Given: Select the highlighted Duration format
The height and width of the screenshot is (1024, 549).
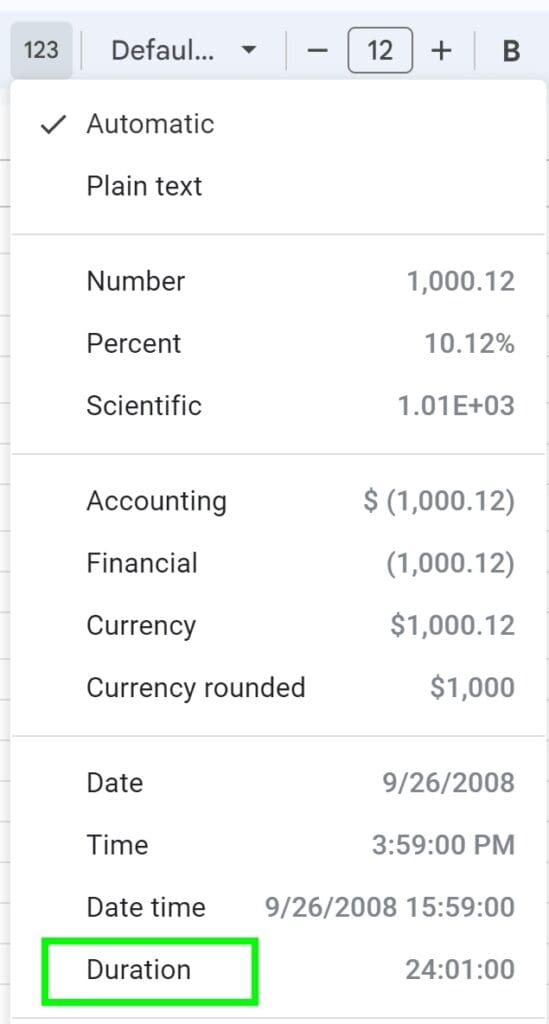Looking at the screenshot, I should coord(277,970).
